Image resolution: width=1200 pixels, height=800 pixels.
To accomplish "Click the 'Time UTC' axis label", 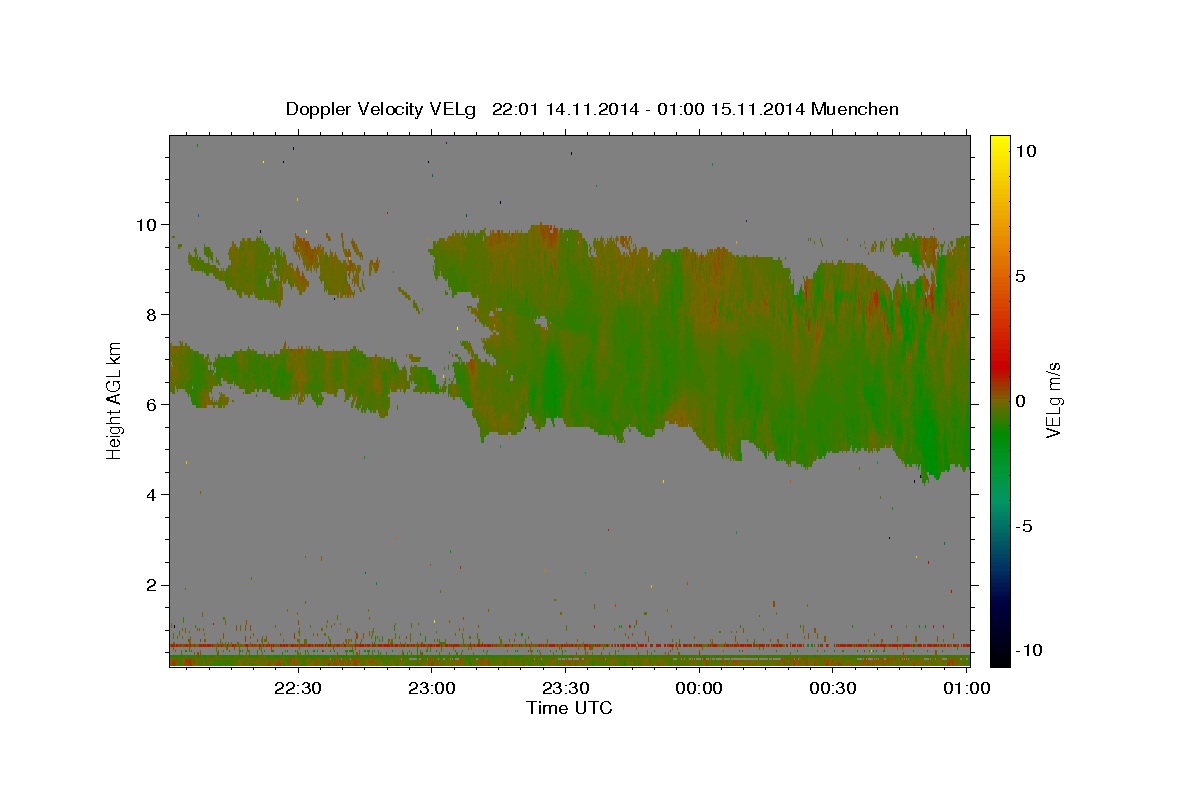I will 569,708.
